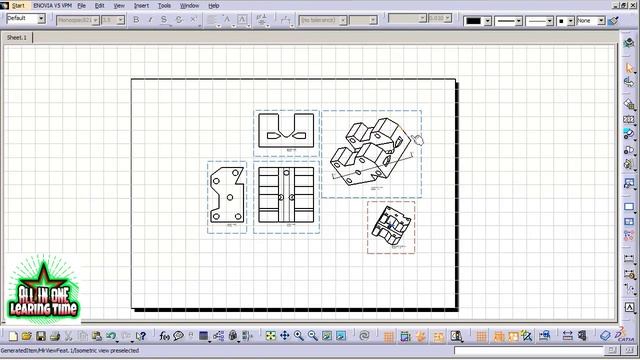
Task: Click the Broken View icon
Action: click(x=629, y=164)
